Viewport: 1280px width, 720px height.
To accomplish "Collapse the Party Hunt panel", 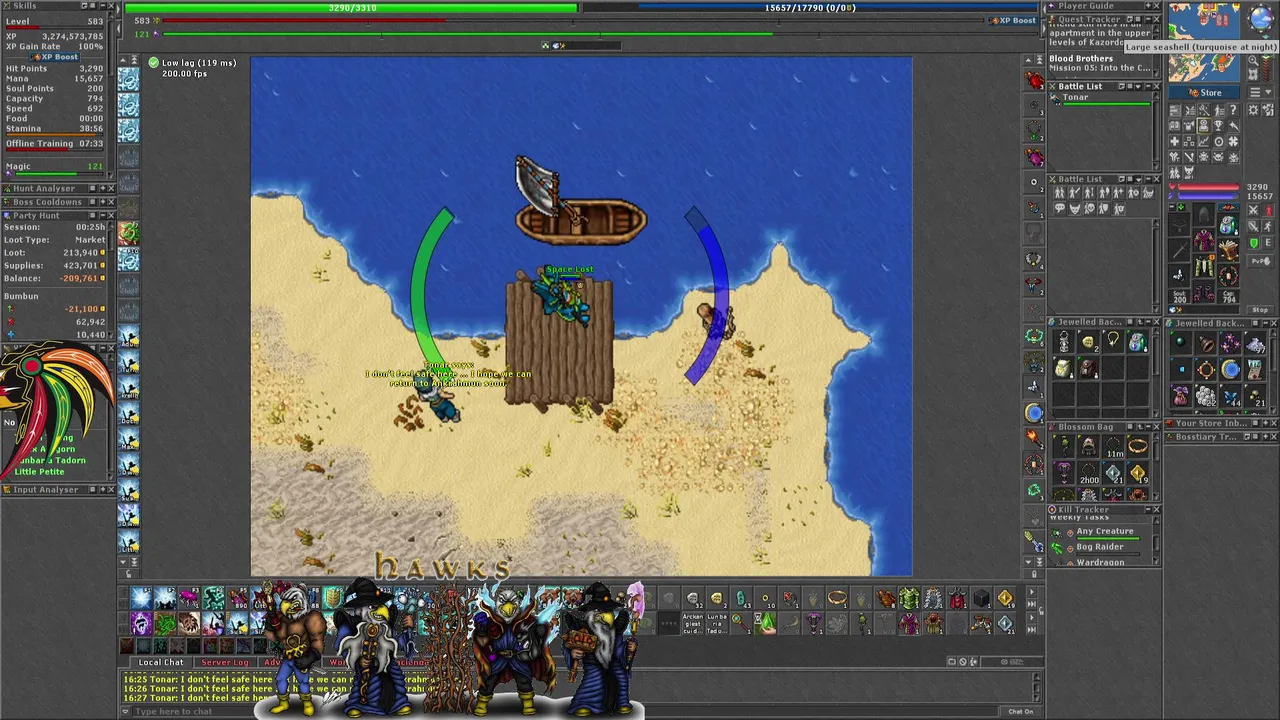I will (x=103, y=215).
